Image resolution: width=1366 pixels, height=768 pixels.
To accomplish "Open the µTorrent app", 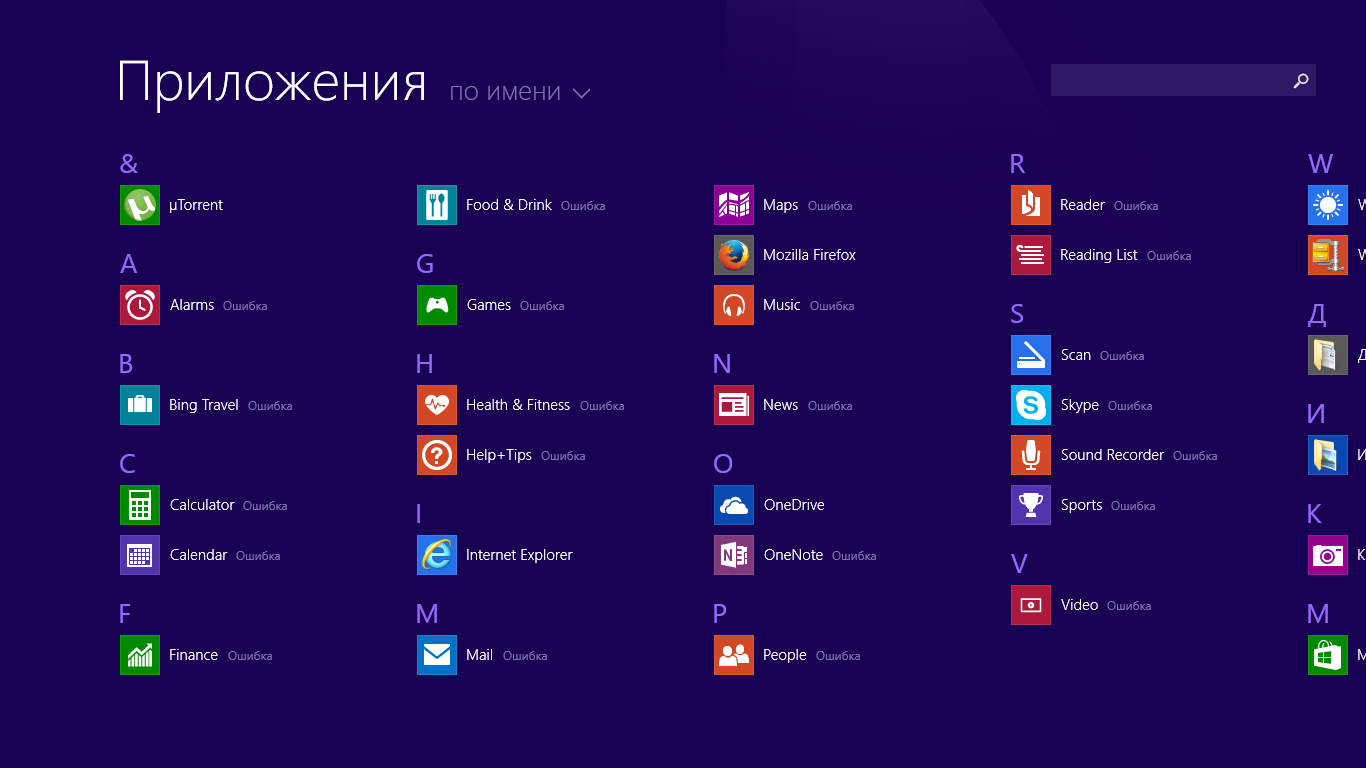I will pos(140,205).
